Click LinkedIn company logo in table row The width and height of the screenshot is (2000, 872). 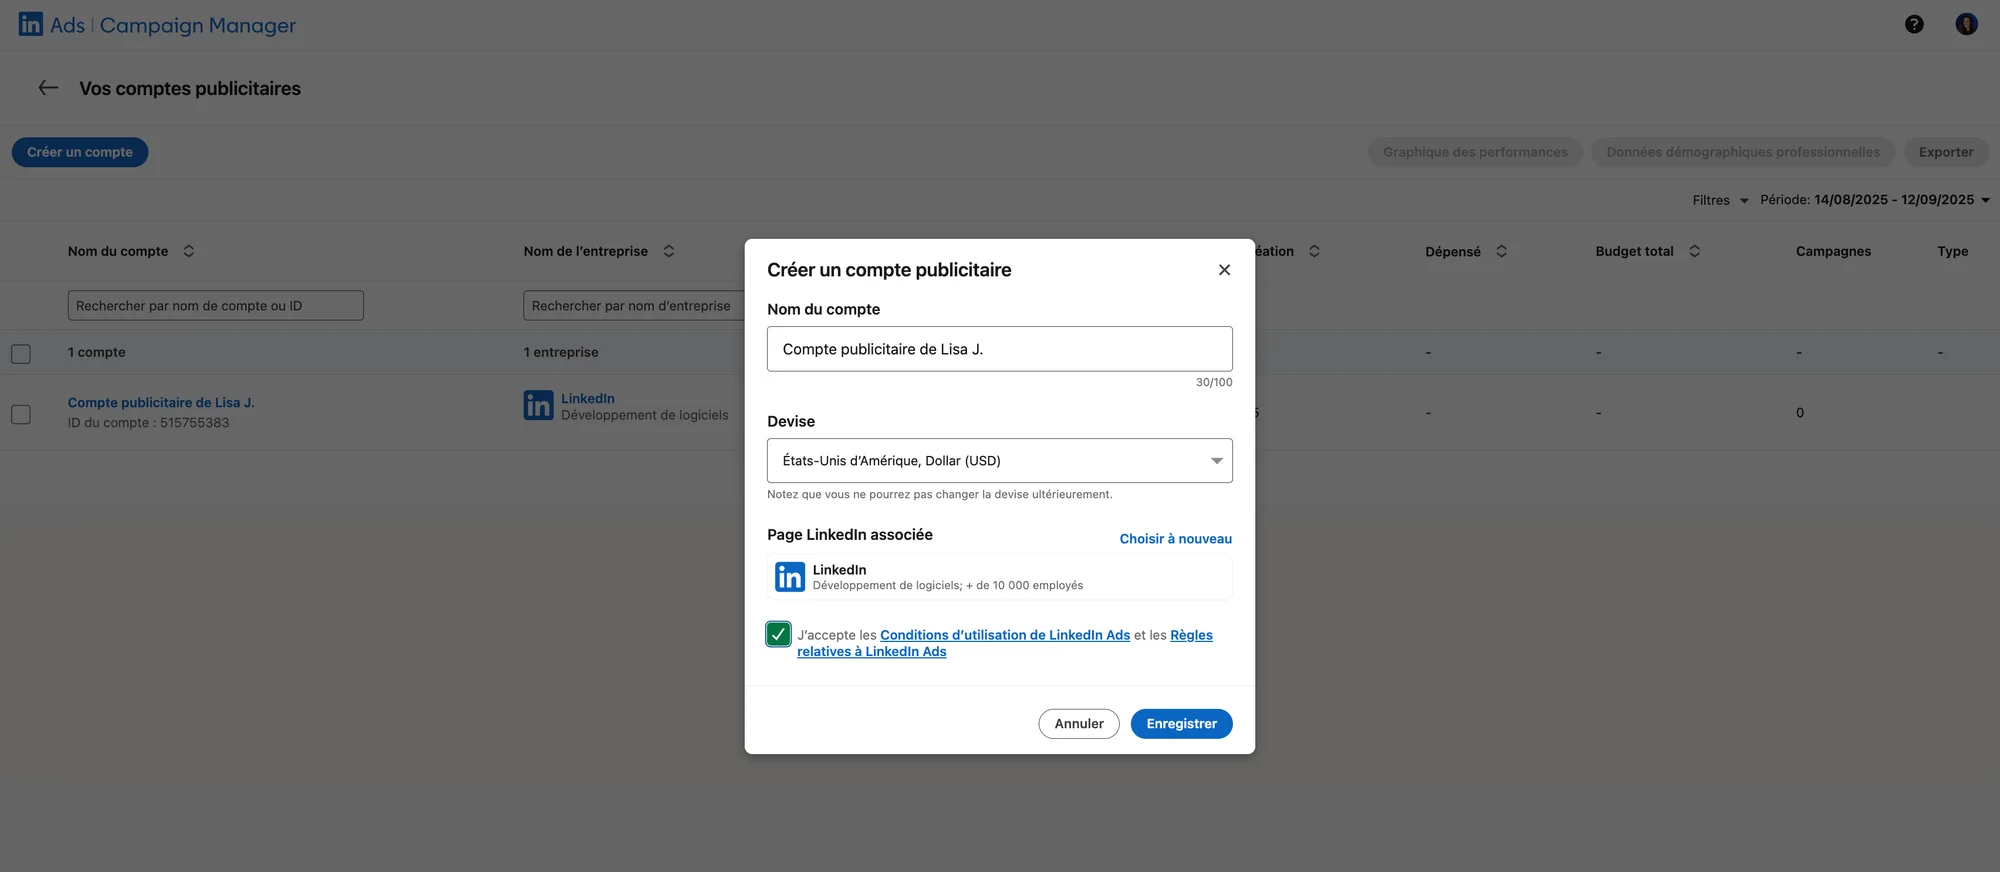coord(538,405)
